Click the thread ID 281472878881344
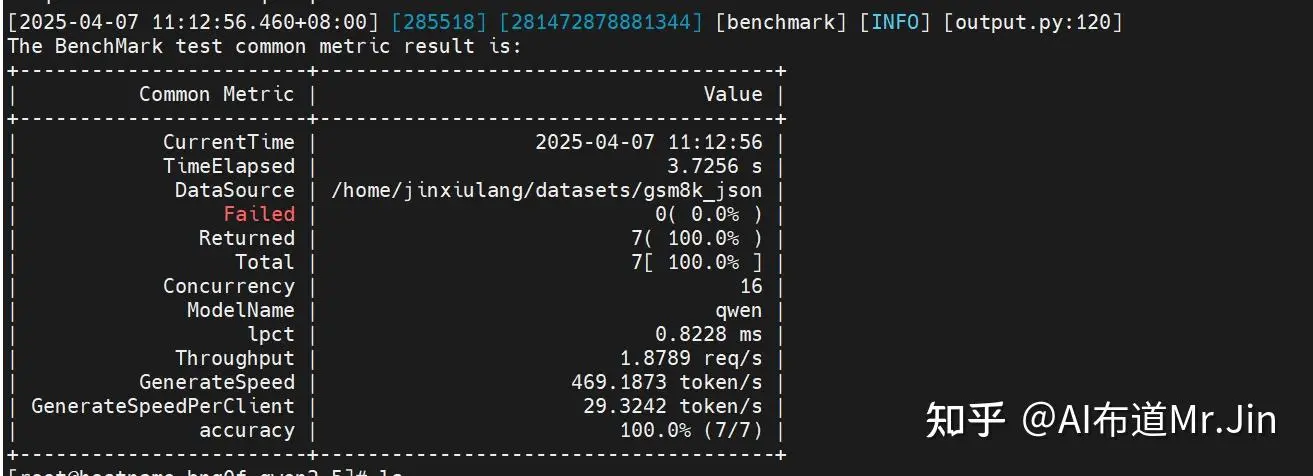The width and height of the screenshot is (1313, 476). [601, 21]
